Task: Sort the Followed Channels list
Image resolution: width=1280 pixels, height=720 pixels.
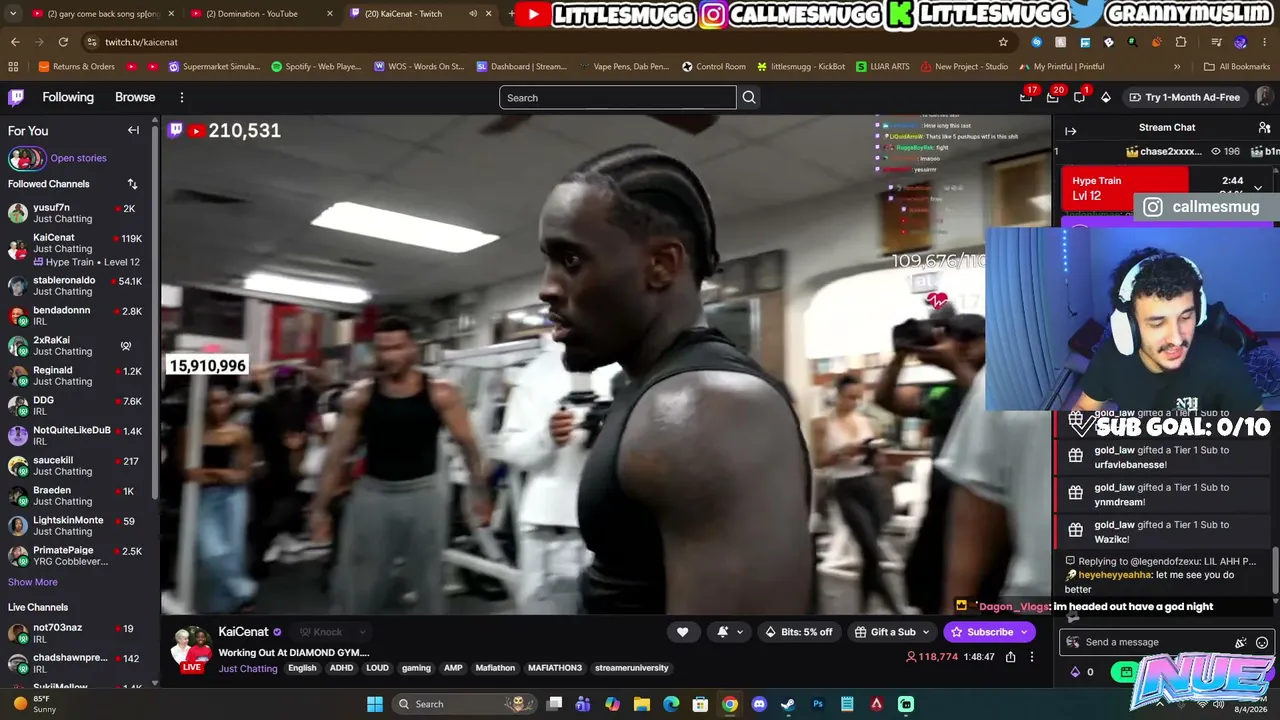Action: pyautogui.click(x=132, y=184)
